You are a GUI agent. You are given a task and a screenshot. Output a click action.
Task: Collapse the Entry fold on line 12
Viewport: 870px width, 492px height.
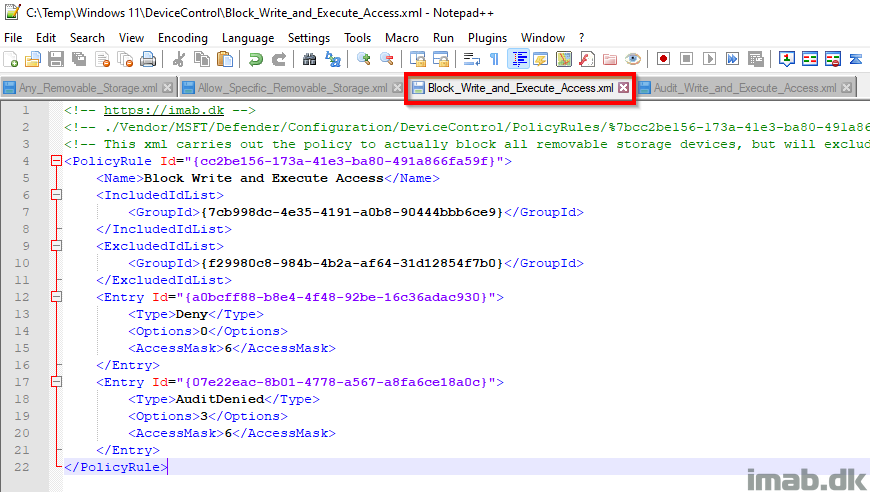pos(56,297)
